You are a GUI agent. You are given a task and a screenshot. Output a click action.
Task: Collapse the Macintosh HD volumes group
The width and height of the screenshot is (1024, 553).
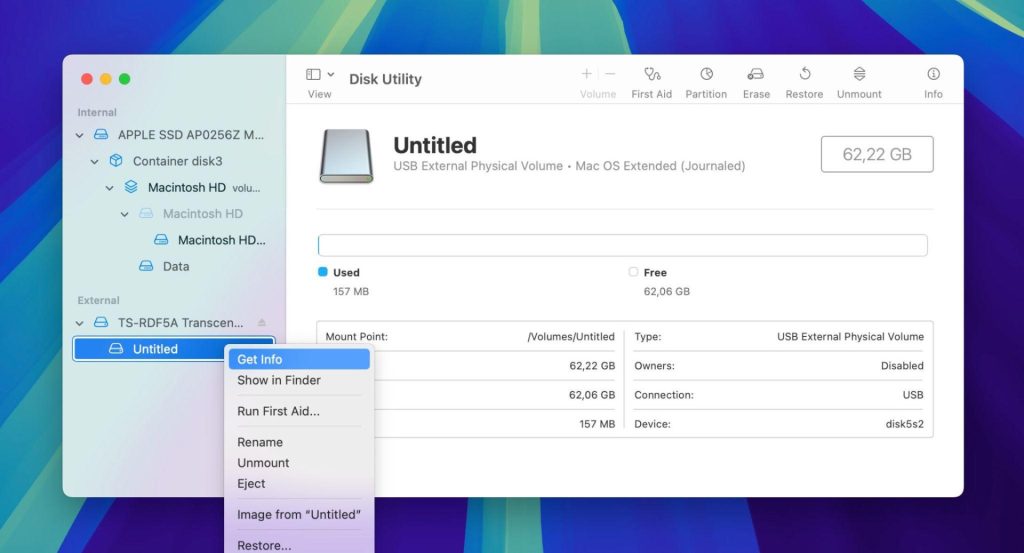point(110,188)
